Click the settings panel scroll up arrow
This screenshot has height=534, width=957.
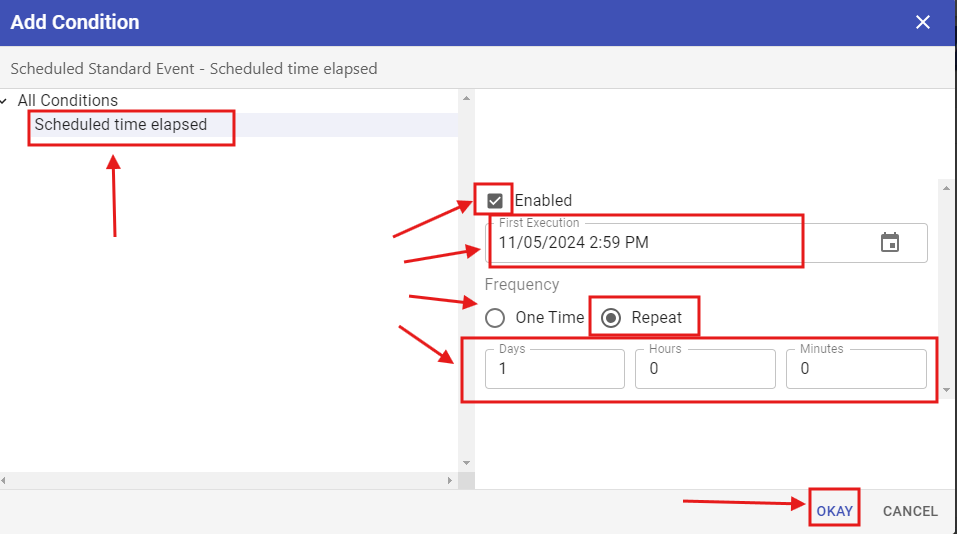coord(946,189)
